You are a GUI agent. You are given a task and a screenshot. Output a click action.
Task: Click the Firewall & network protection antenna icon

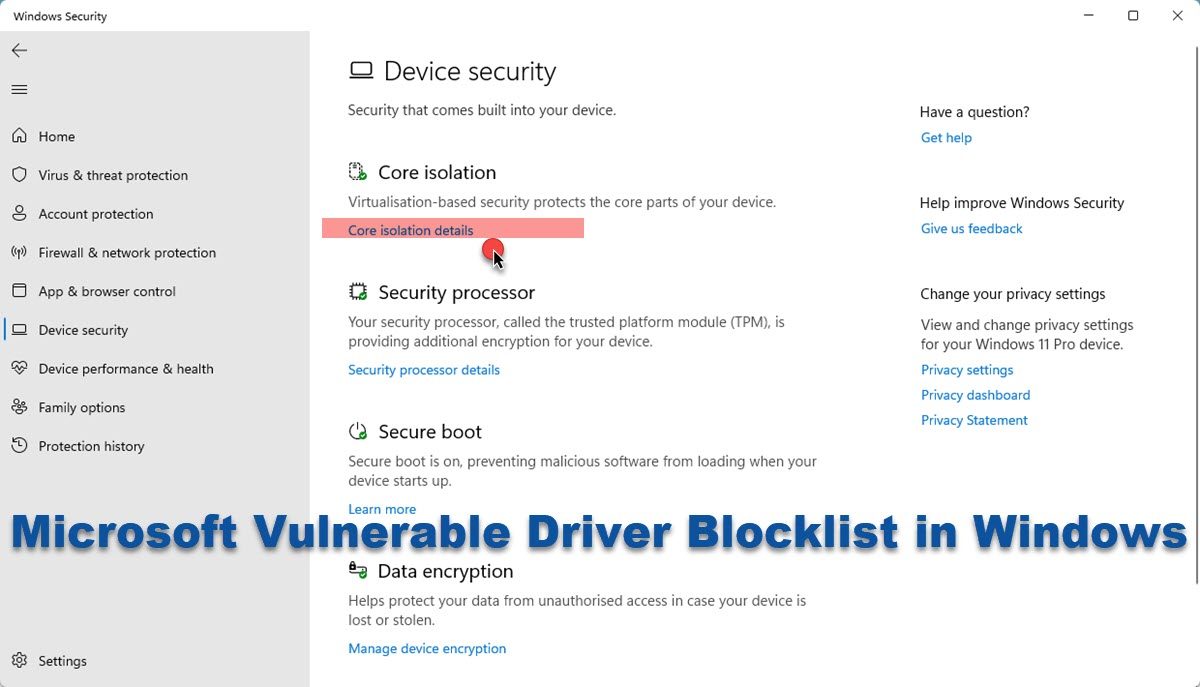[x=19, y=253]
